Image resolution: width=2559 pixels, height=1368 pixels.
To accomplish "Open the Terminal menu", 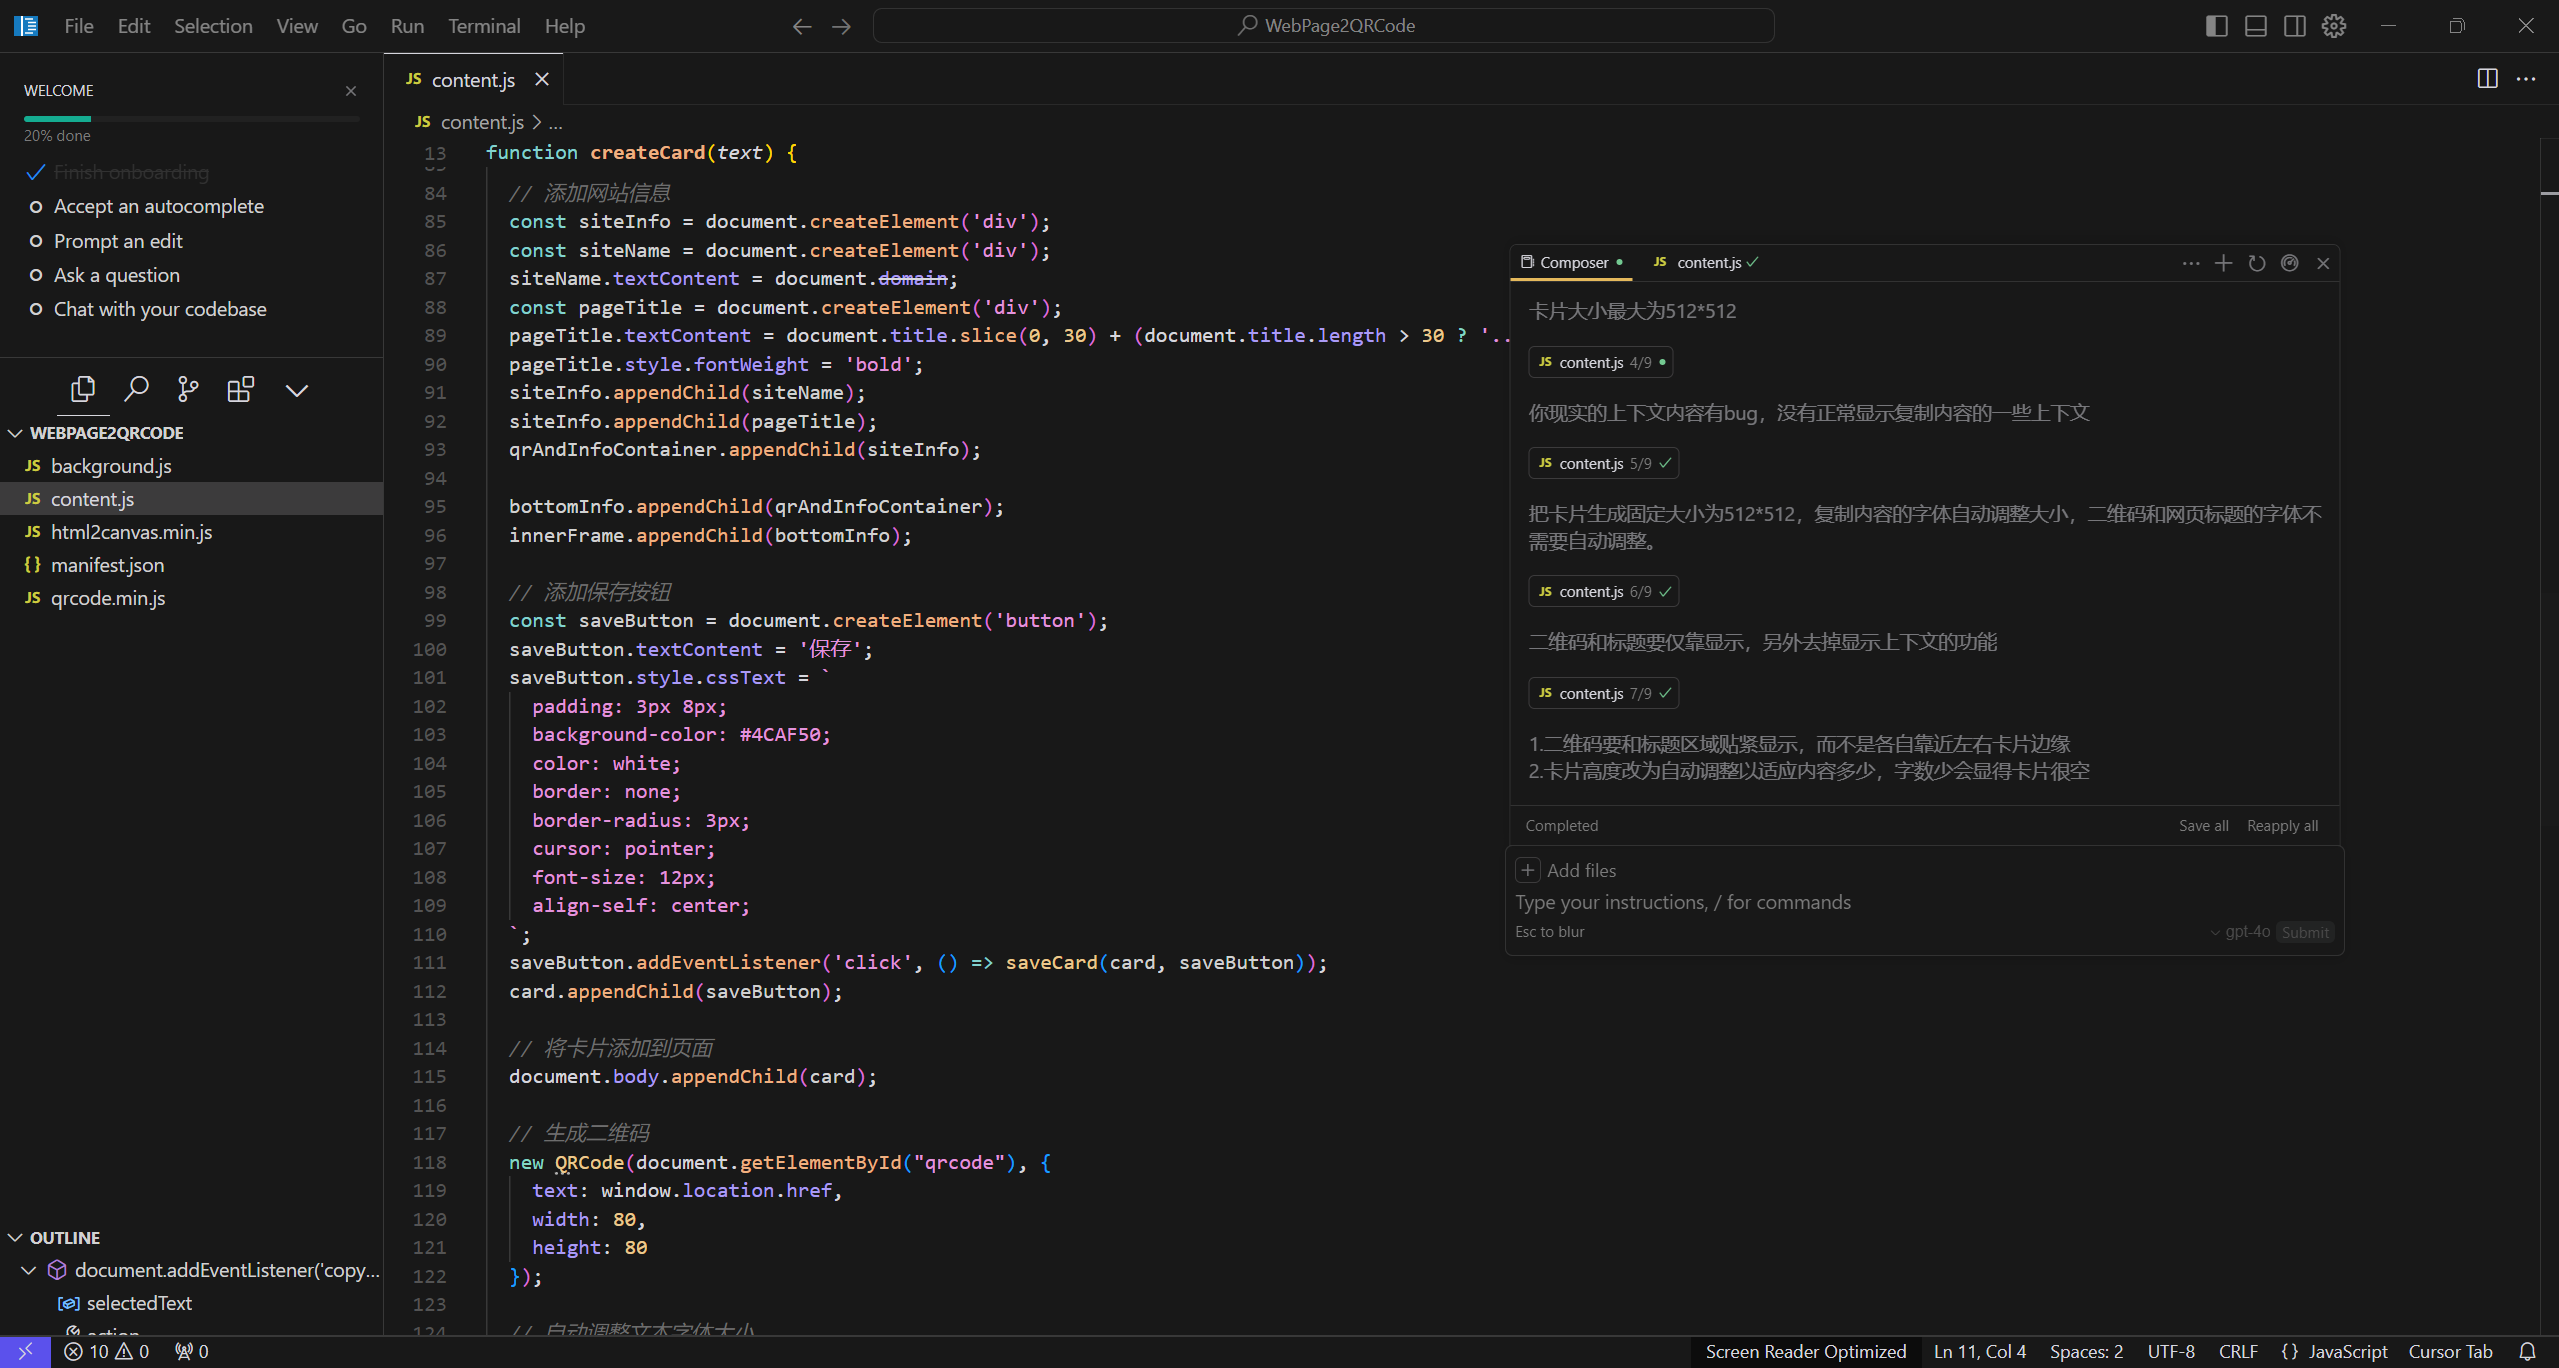I will pos(483,26).
